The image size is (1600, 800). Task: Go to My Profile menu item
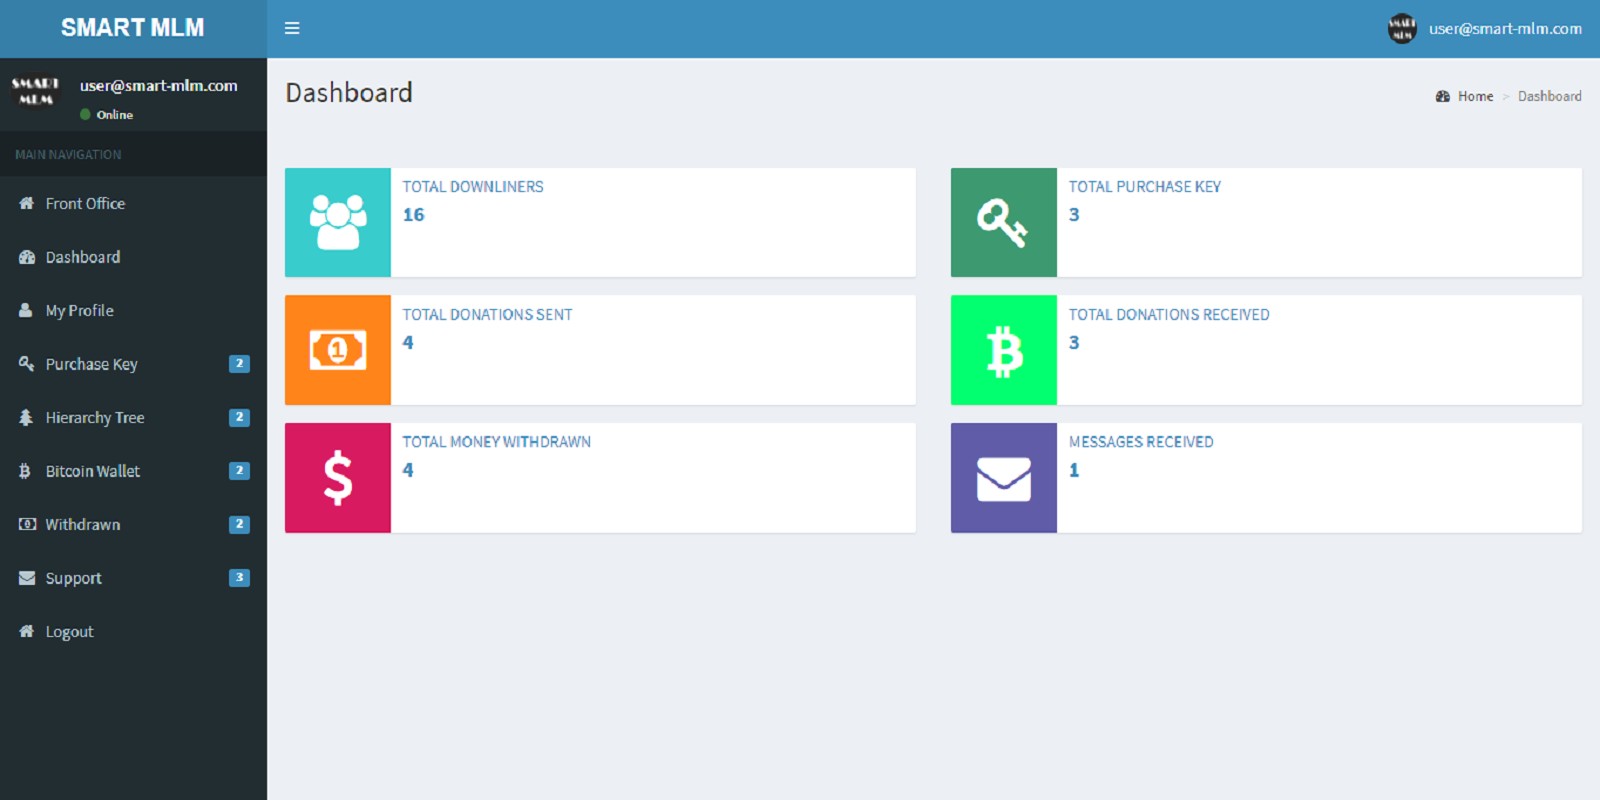point(133,310)
